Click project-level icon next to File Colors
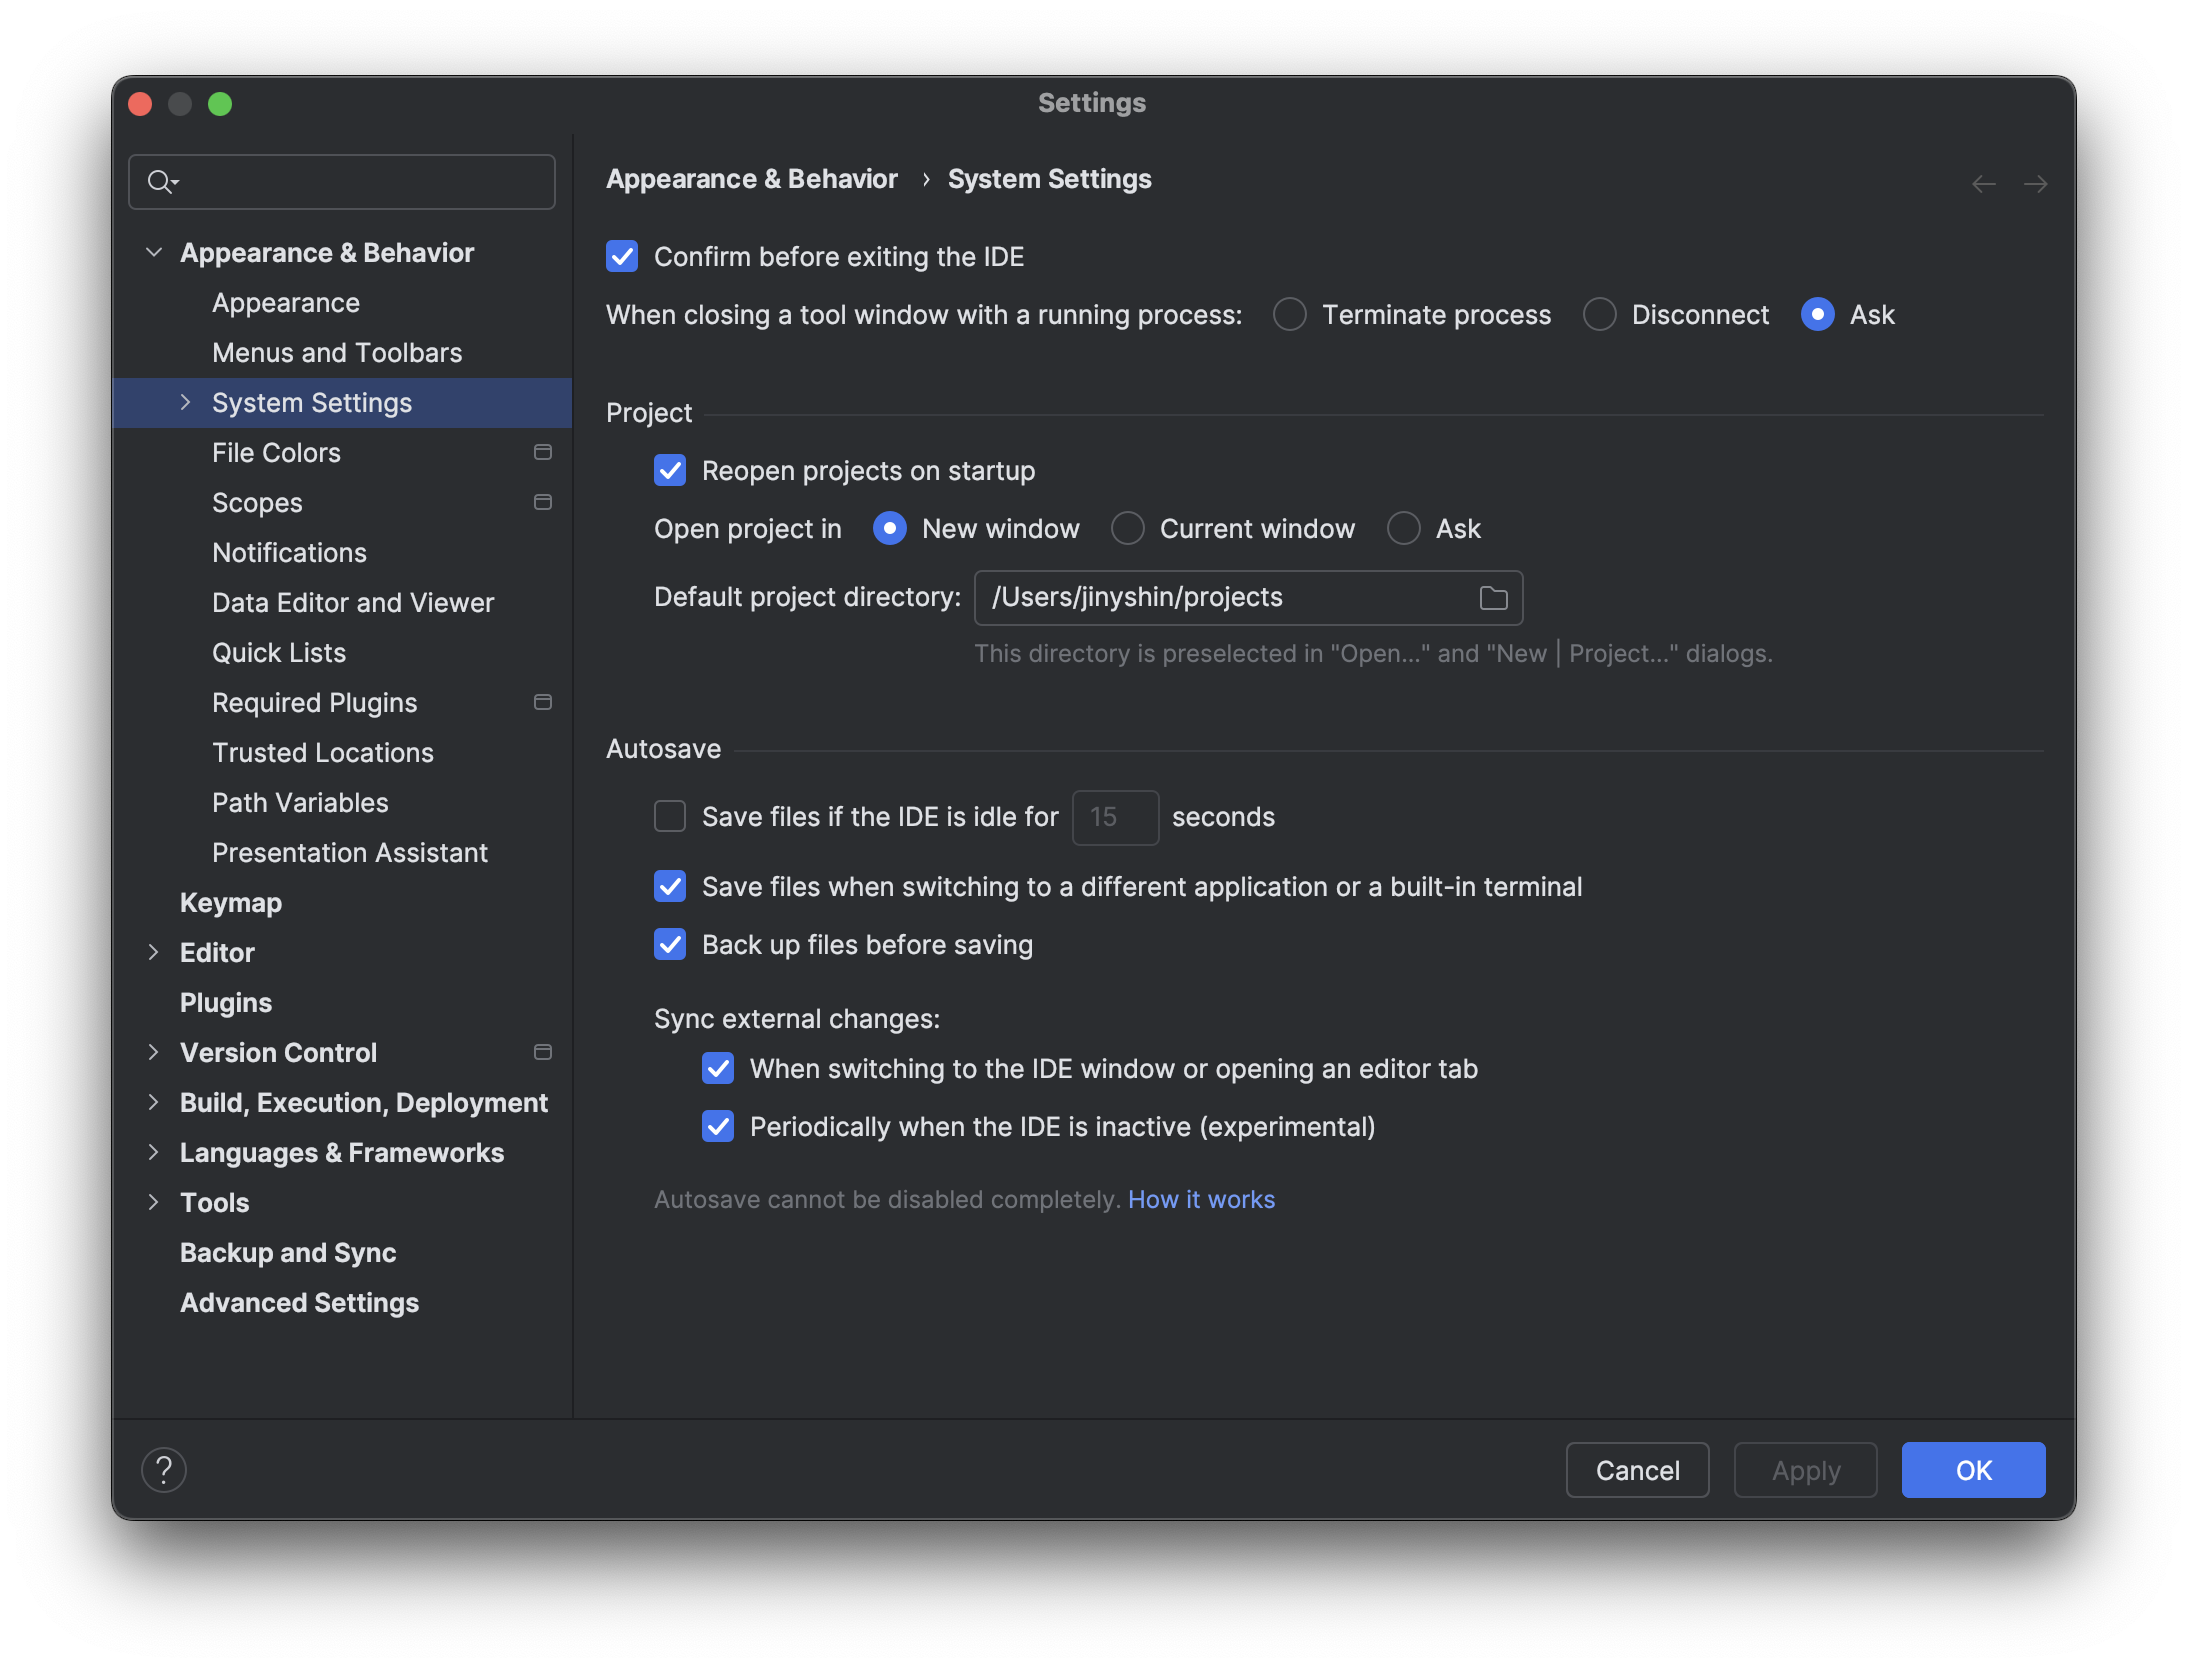 543,453
